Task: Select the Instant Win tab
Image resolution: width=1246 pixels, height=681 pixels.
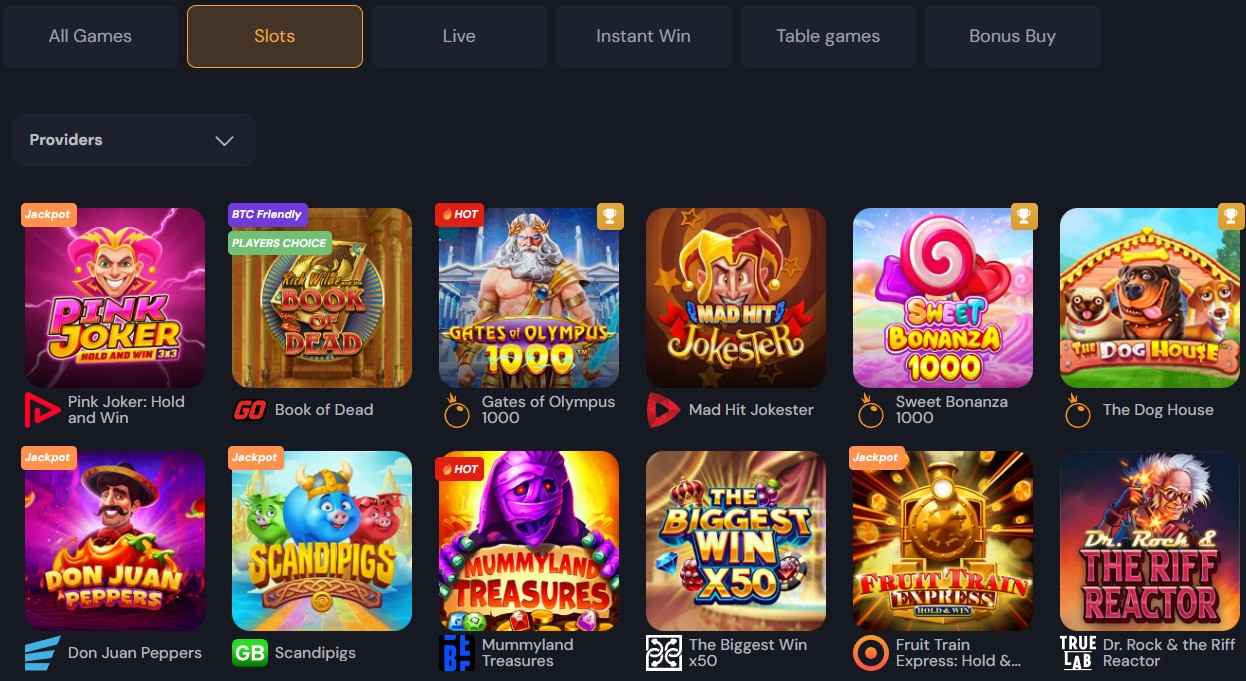Action: pos(643,36)
